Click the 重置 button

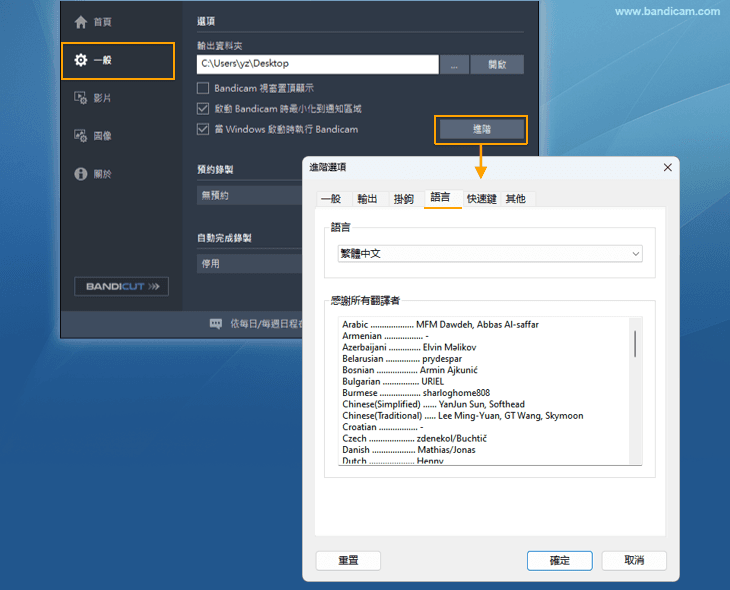click(x=348, y=561)
